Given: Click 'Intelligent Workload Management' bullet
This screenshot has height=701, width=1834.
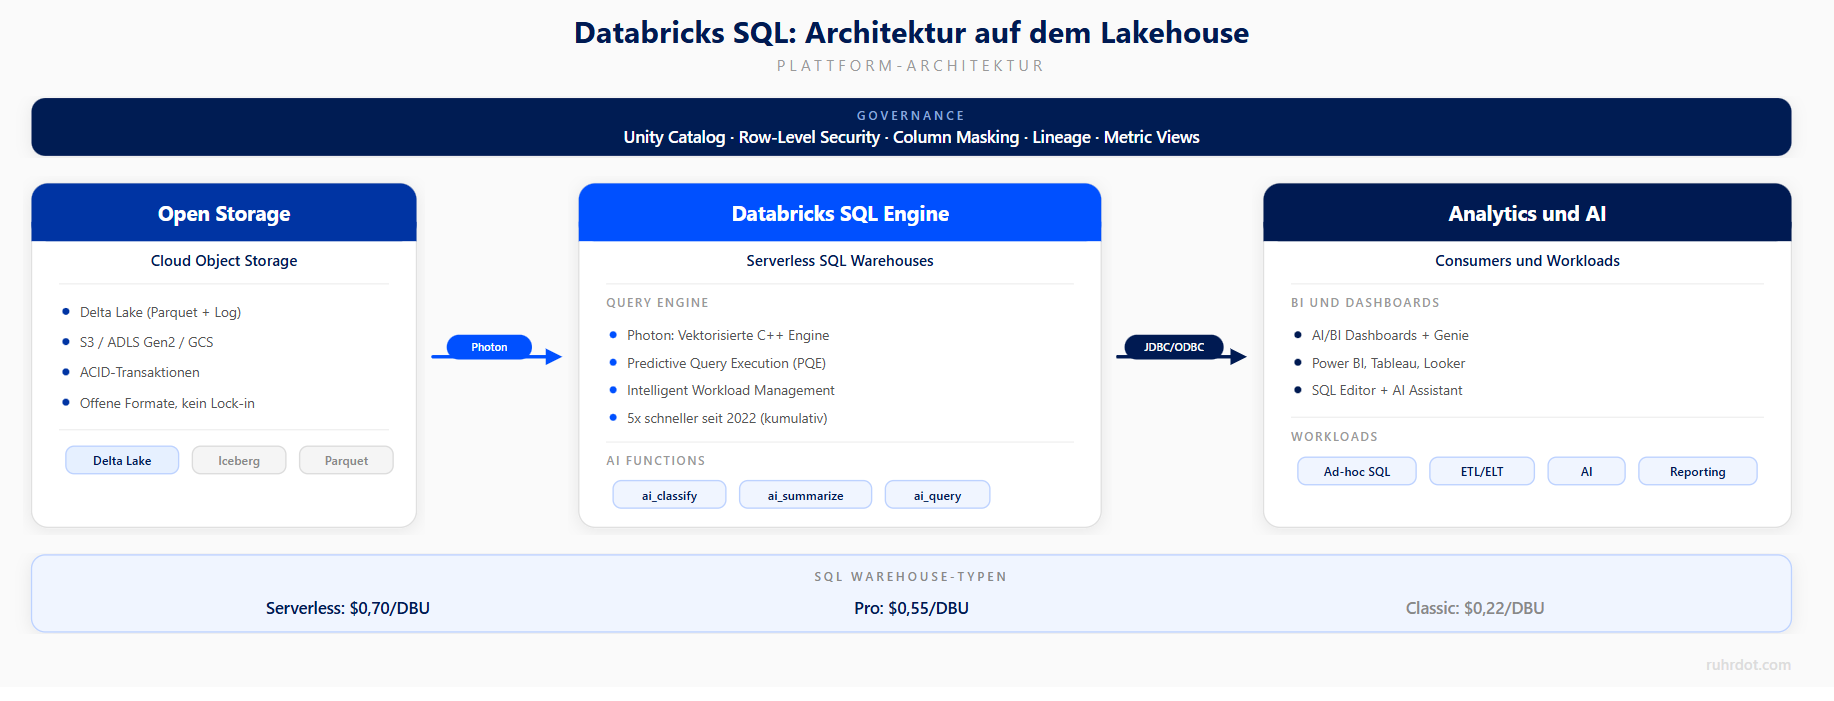Looking at the screenshot, I should (730, 390).
